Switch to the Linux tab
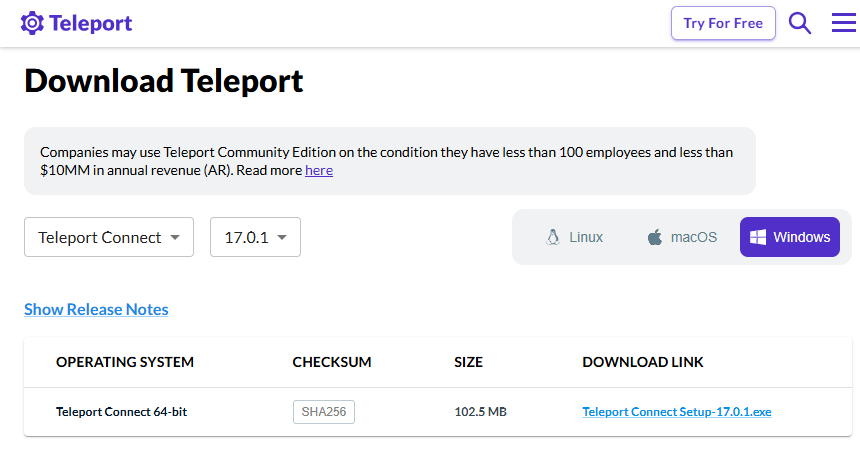Image resolution: width=860 pixels, height=450 pixels. (x=574, y=237)
